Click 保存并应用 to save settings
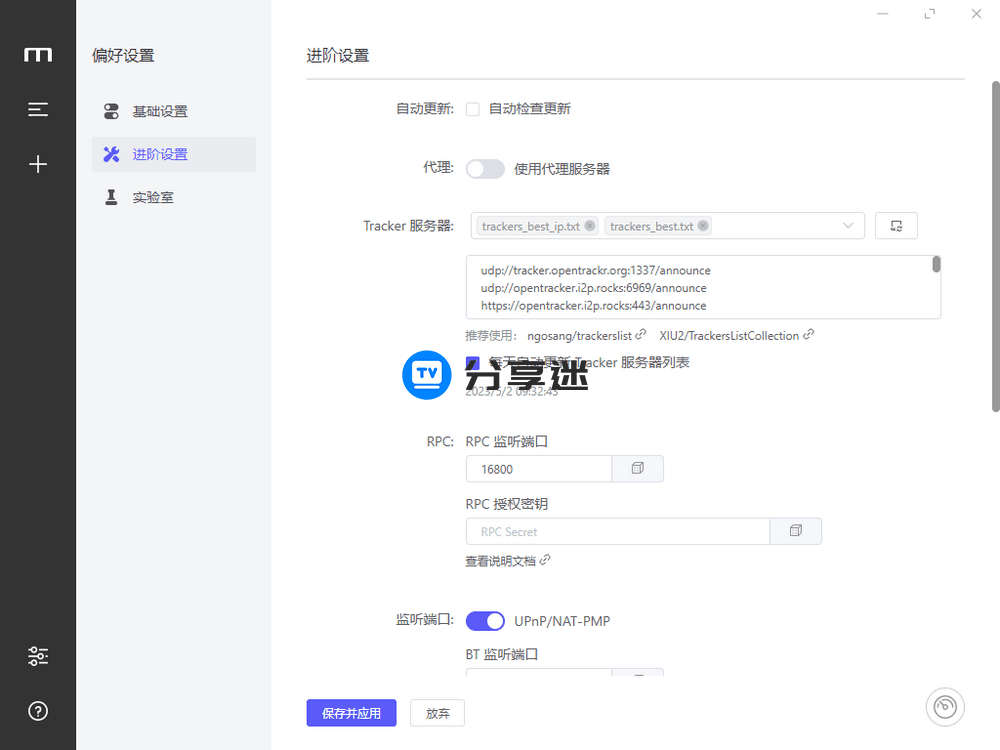Screen dimensions: 1000x750 (351, 713)
